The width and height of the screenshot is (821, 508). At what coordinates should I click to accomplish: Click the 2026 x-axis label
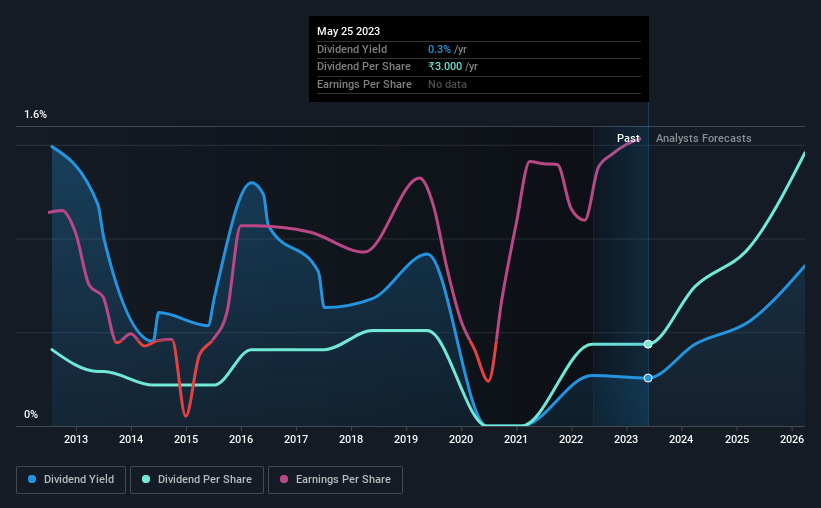792,439
